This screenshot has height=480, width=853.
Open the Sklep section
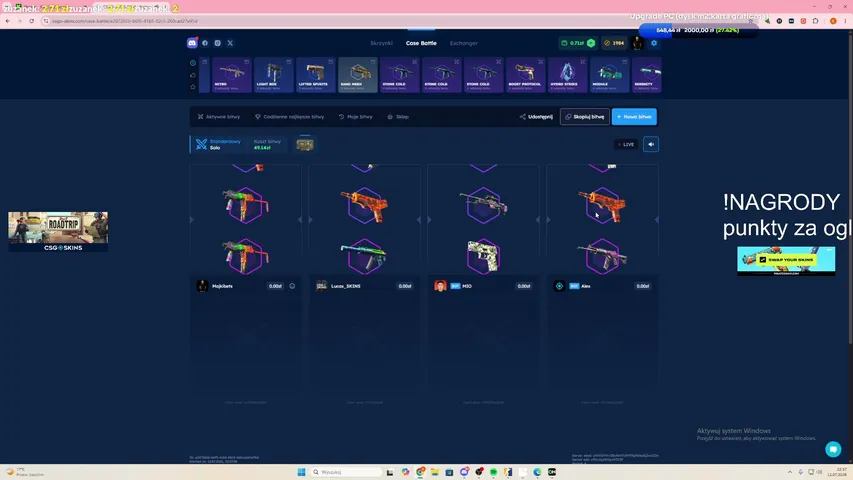point(398,116)
